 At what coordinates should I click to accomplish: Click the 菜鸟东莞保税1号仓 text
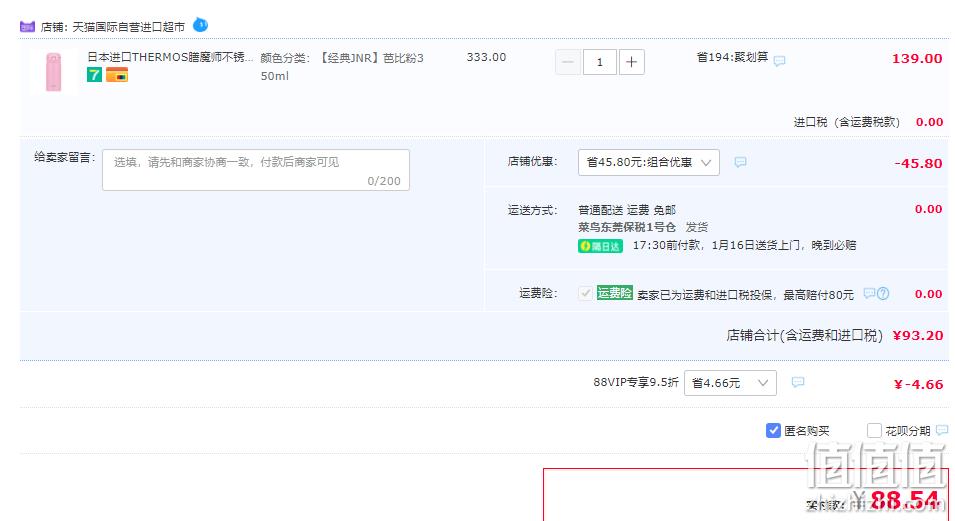(627, 227)
